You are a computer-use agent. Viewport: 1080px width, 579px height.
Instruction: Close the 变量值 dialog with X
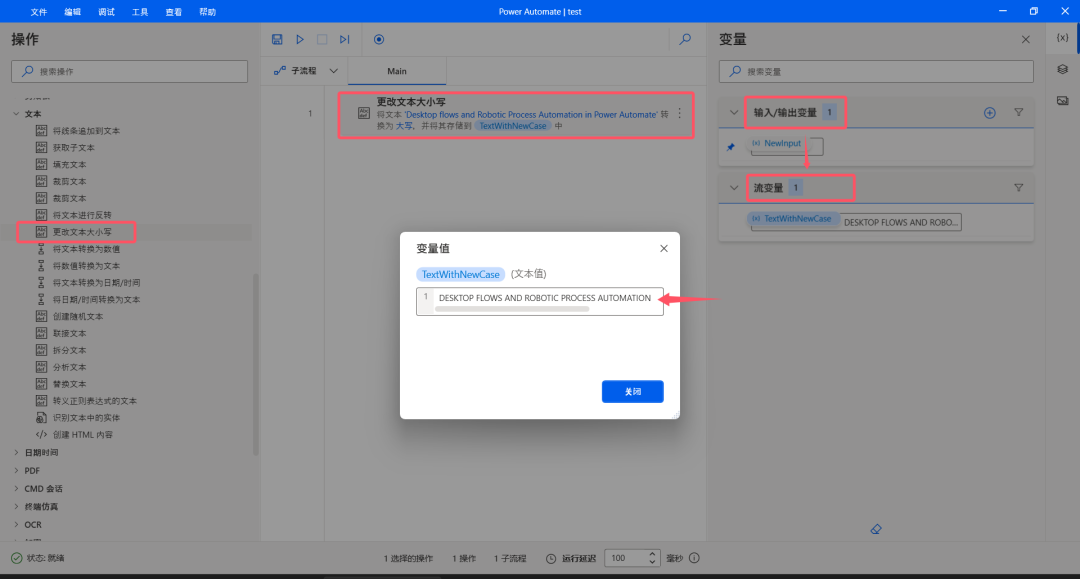tap(664, 249)
